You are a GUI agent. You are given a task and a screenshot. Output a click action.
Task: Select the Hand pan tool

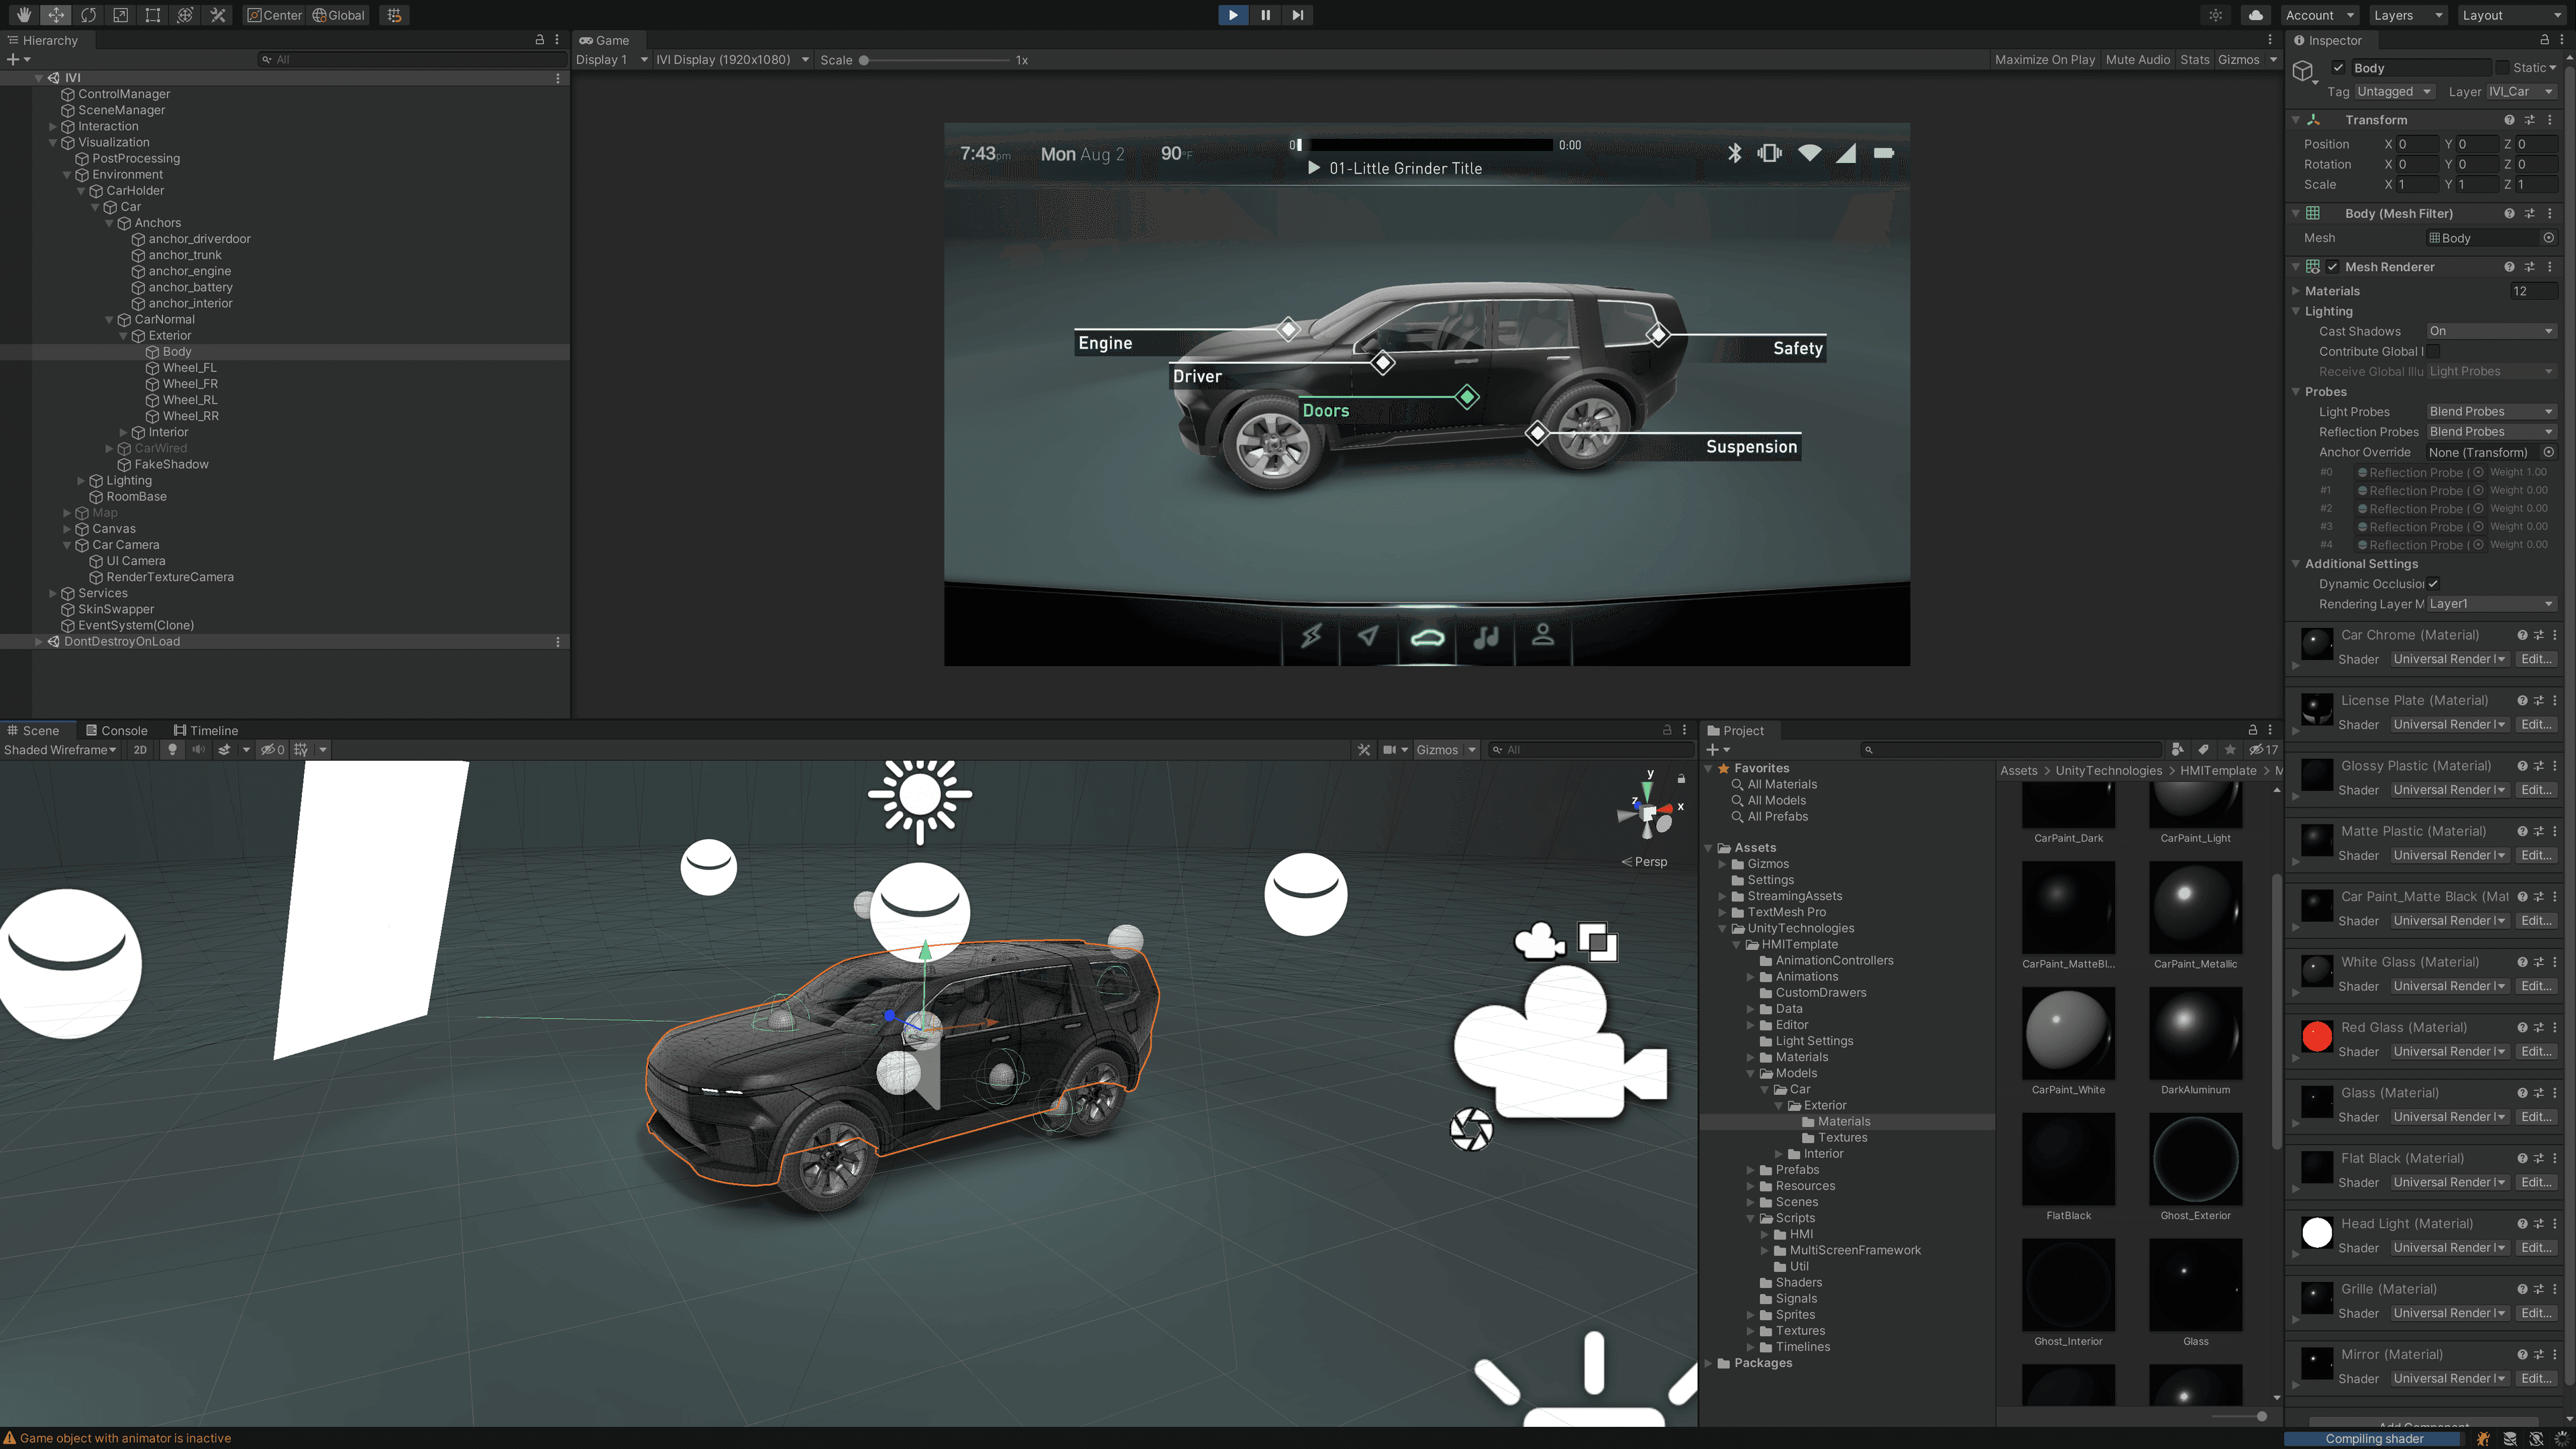(24, 15)
